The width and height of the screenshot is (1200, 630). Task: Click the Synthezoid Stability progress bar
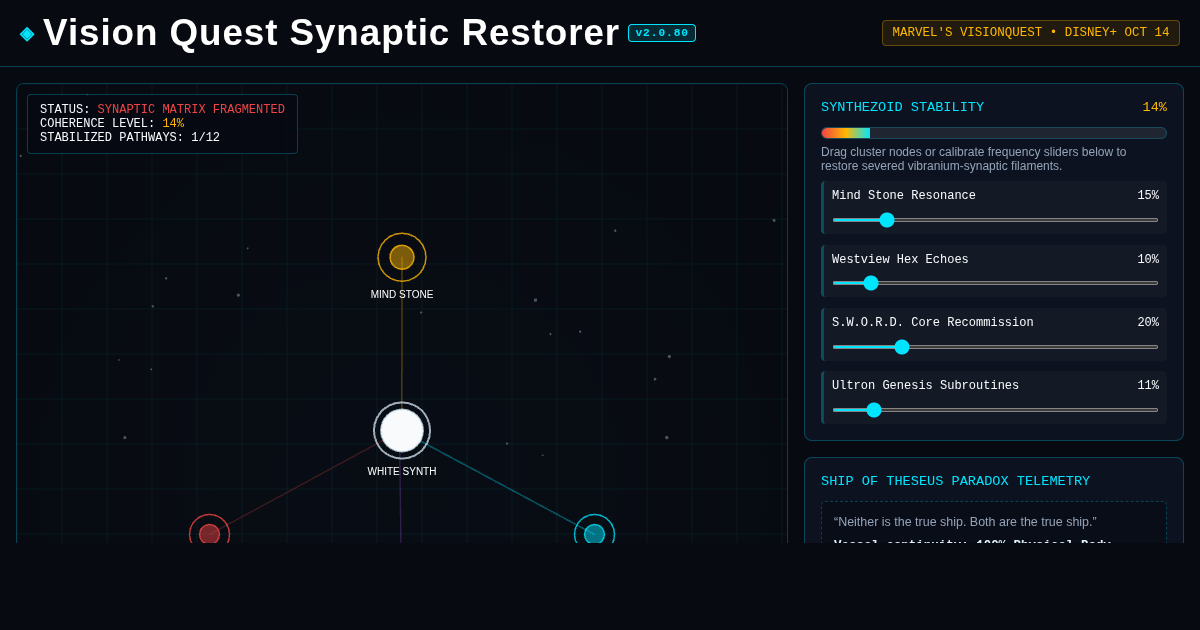pos(994,133)
